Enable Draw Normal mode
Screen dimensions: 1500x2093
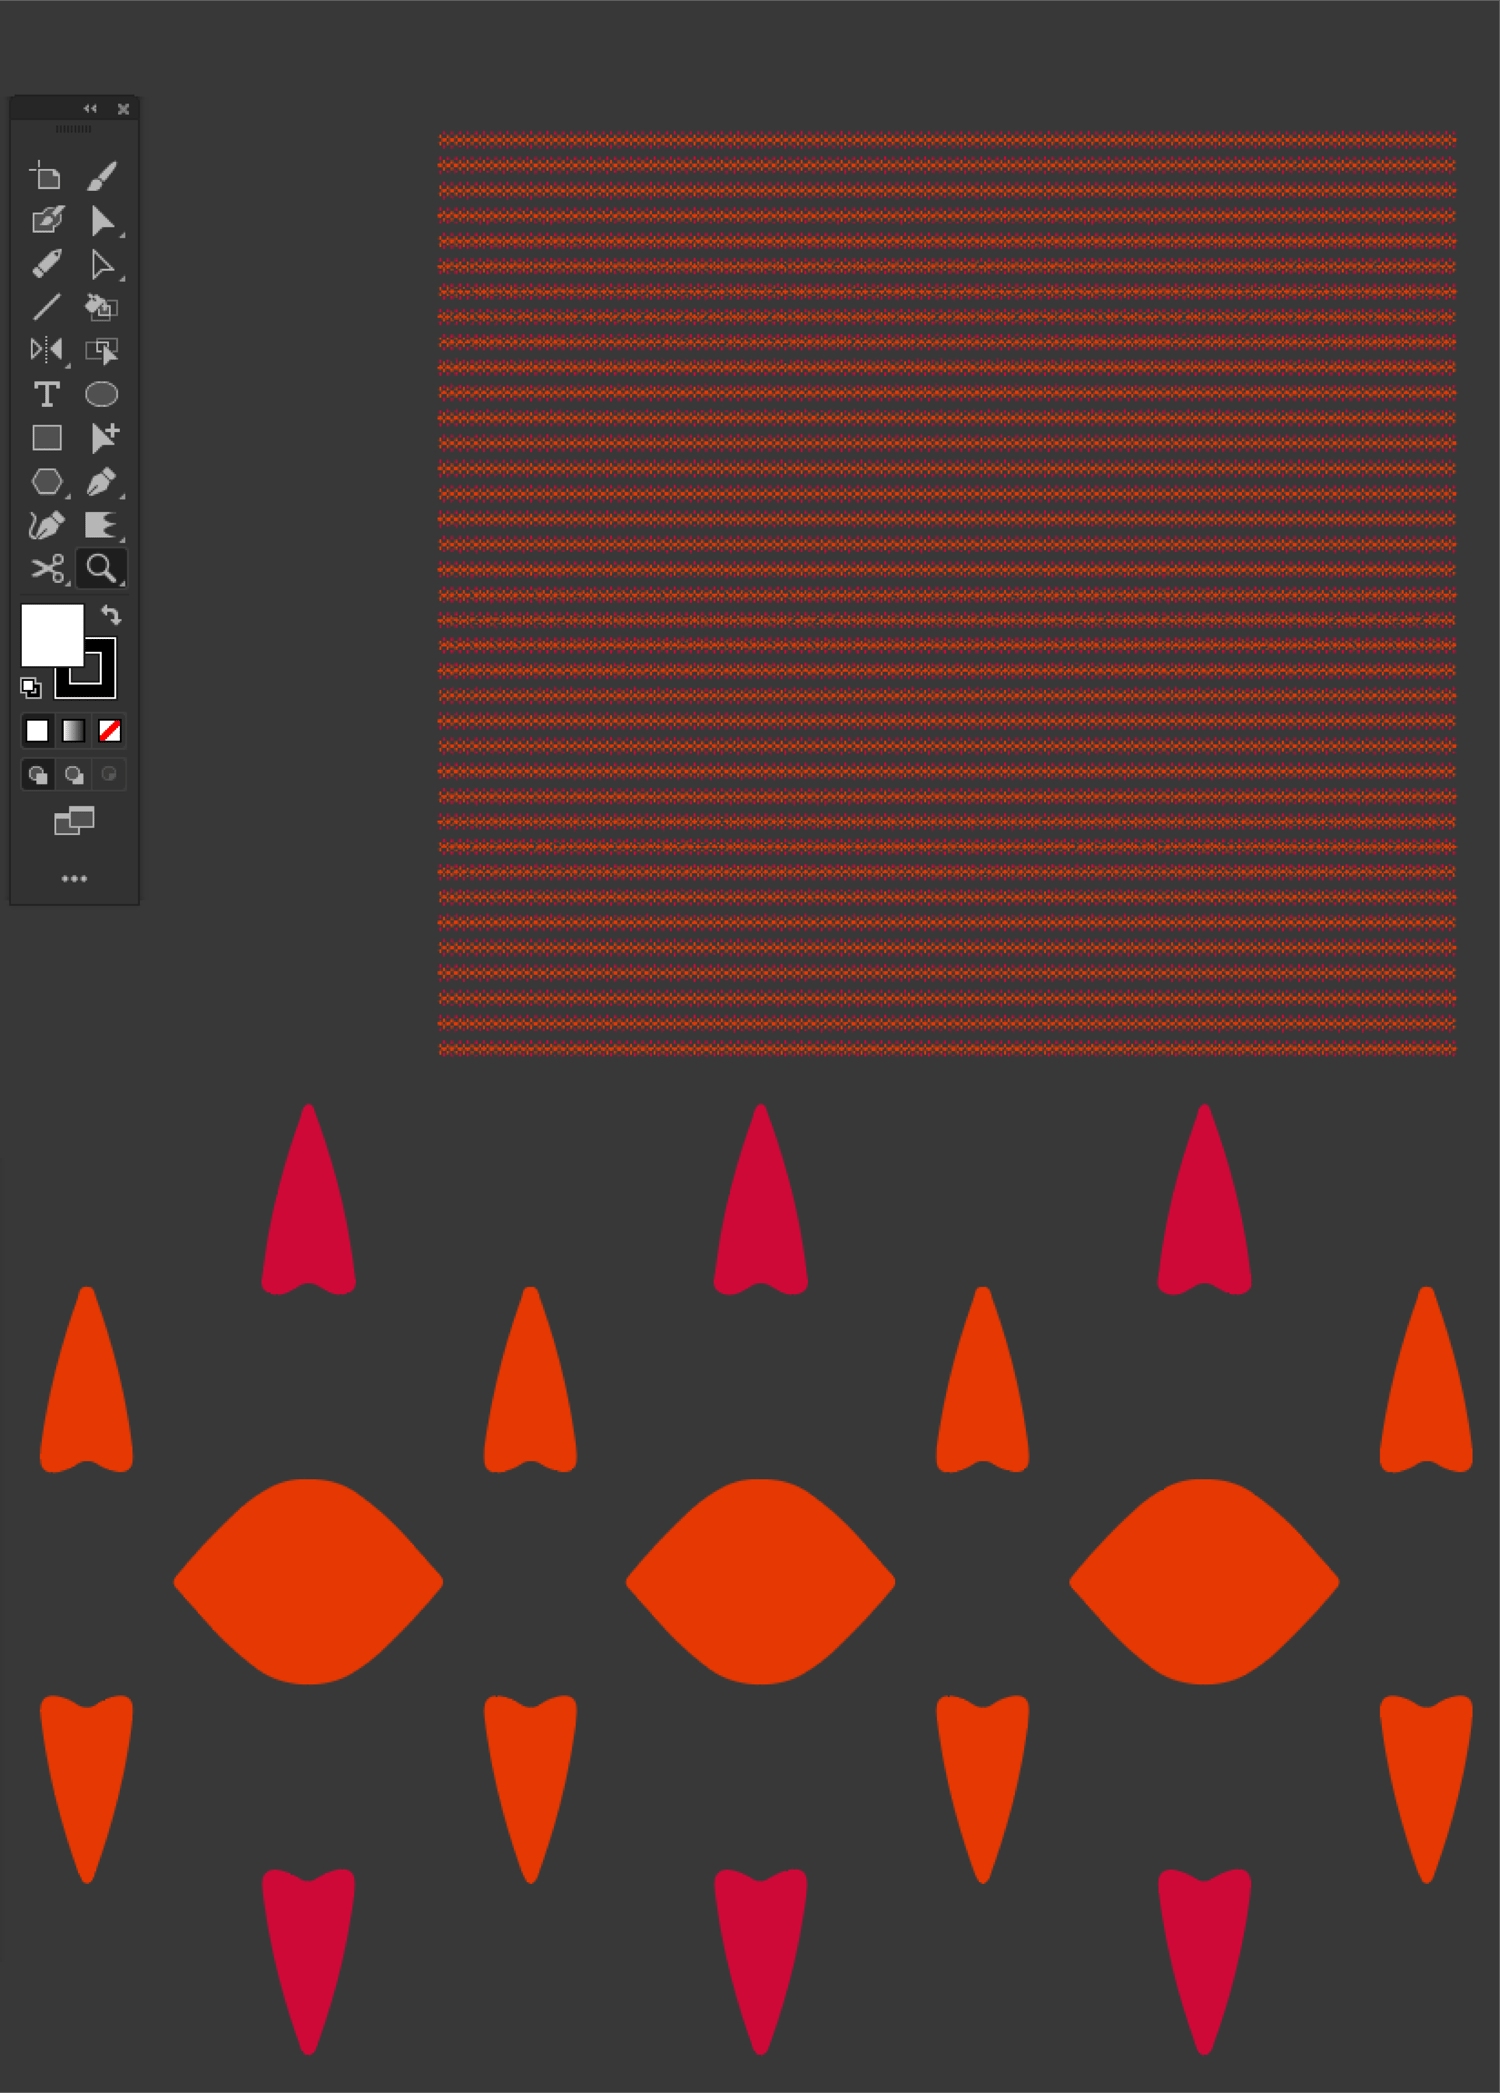[37, 774]
